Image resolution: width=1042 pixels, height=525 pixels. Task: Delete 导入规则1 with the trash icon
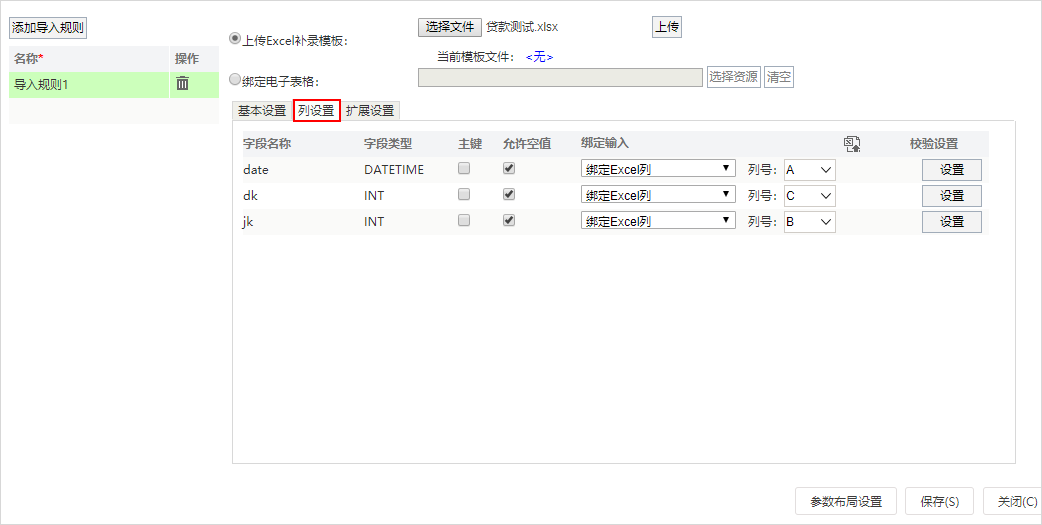coord(182,84)
